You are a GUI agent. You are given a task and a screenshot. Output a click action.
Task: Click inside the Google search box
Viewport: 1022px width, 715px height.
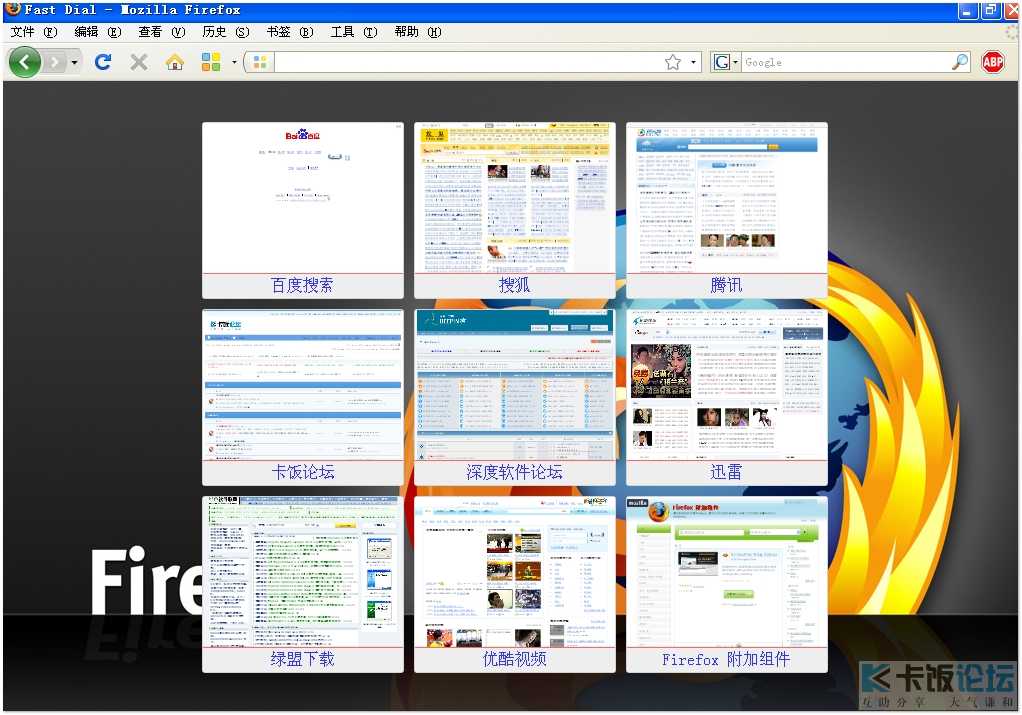coord(846,63)
